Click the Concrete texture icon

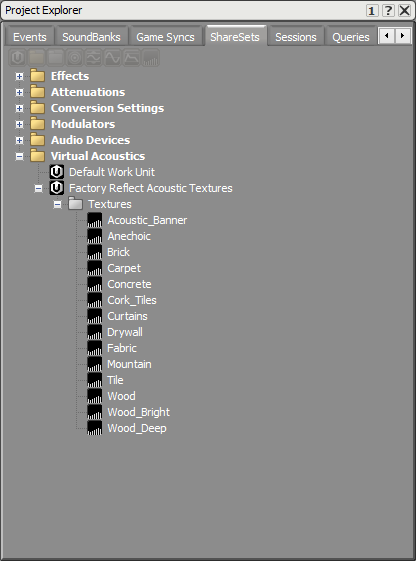click(x=95, y=284)
